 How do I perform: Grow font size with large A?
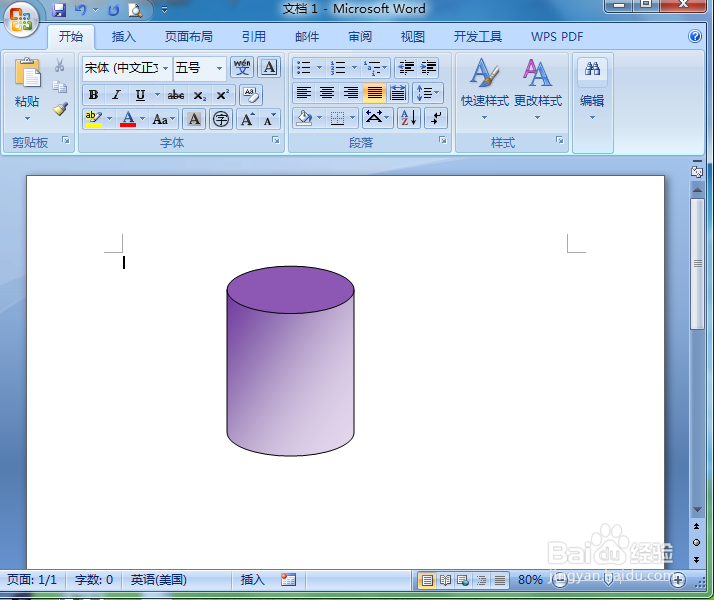[247, 119]
